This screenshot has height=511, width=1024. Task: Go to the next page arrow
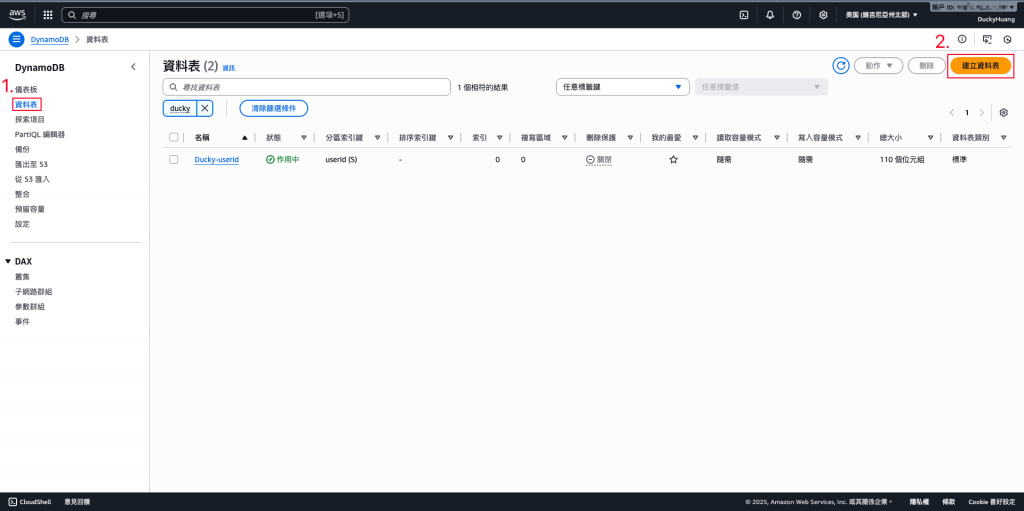click(982, 112)
